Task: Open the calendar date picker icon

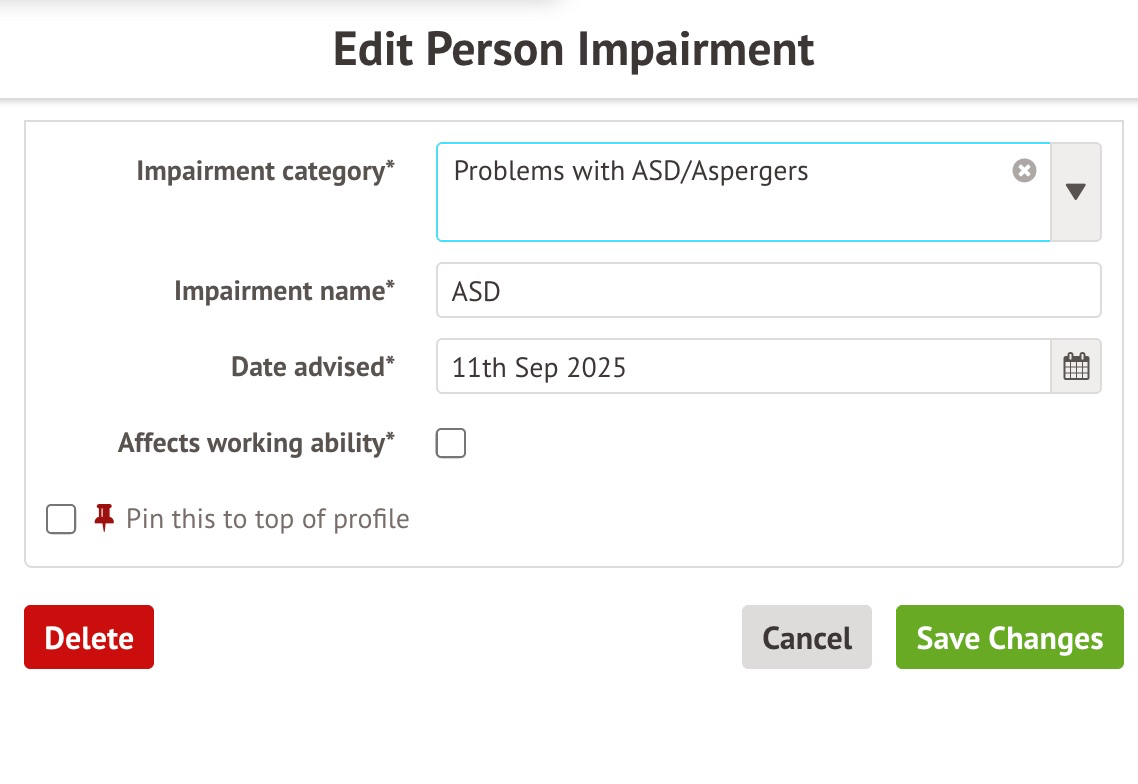Action: click(1076, 367)
